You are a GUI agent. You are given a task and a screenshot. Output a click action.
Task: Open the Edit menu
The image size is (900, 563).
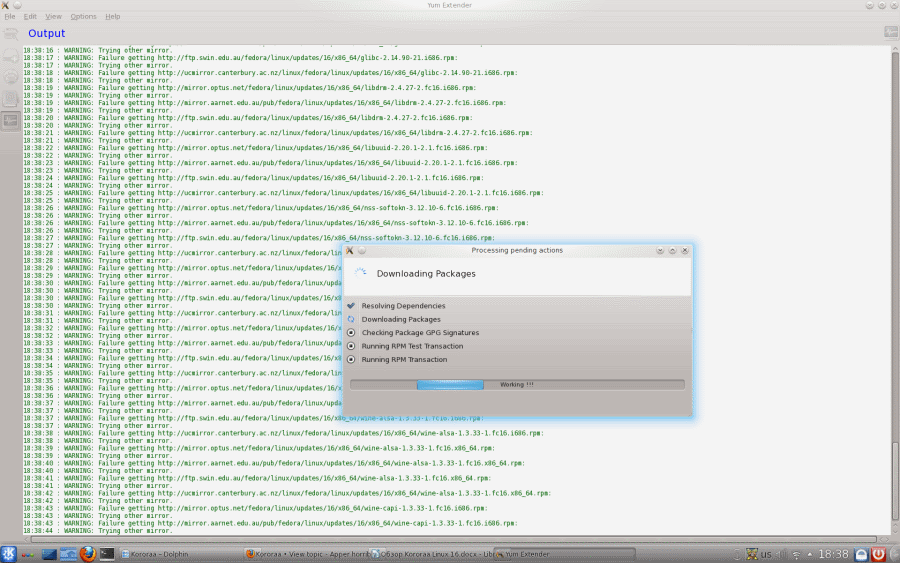pos(30,17)
